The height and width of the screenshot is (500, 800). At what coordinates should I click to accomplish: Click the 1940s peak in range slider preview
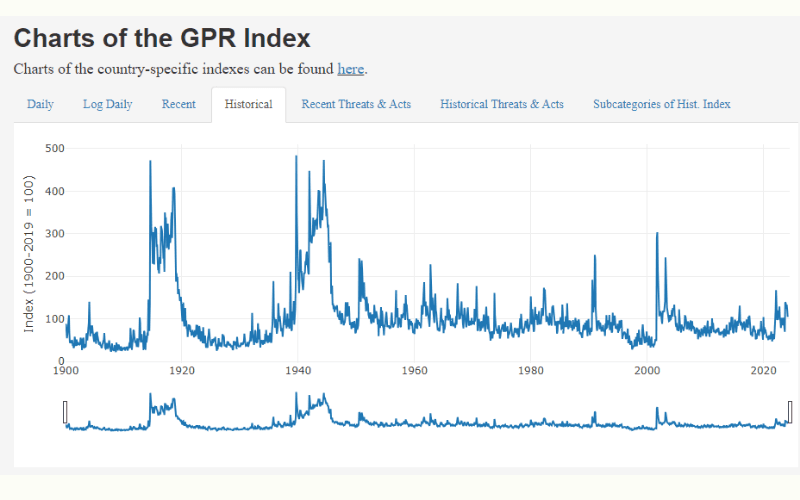pyautogui.click(x=297, y=398)
